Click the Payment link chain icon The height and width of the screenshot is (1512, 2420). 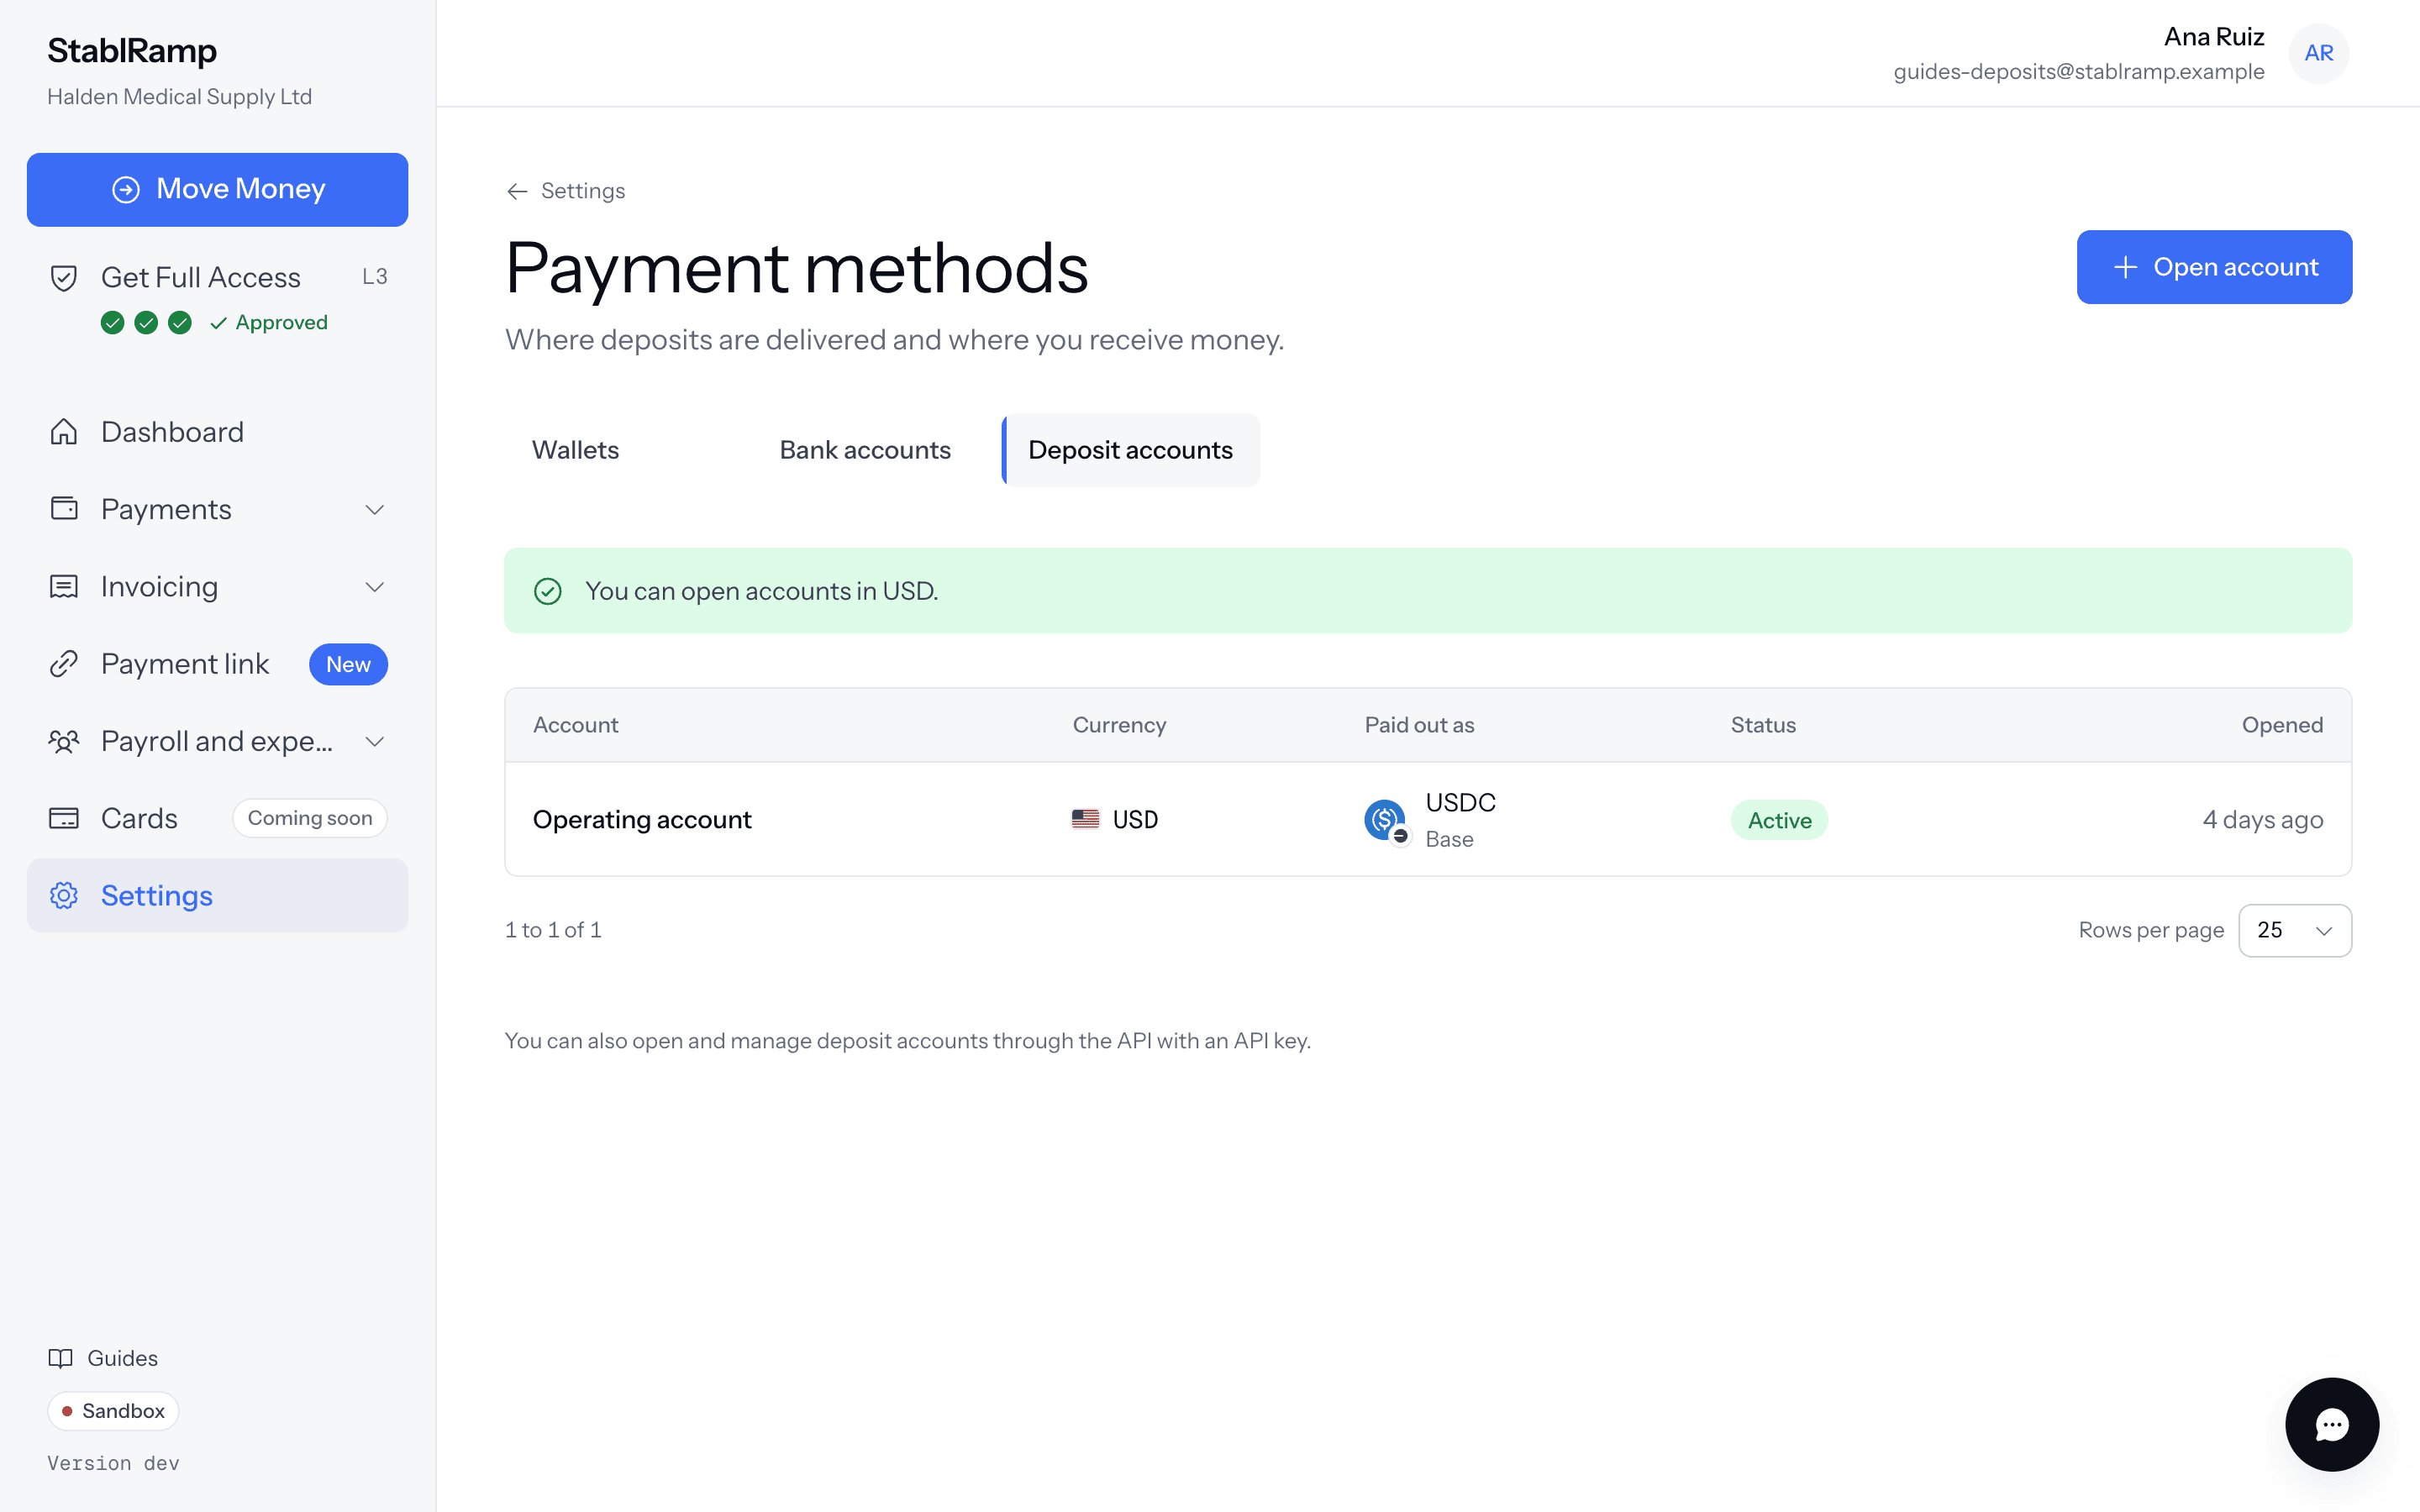click(x=64, y=664)
